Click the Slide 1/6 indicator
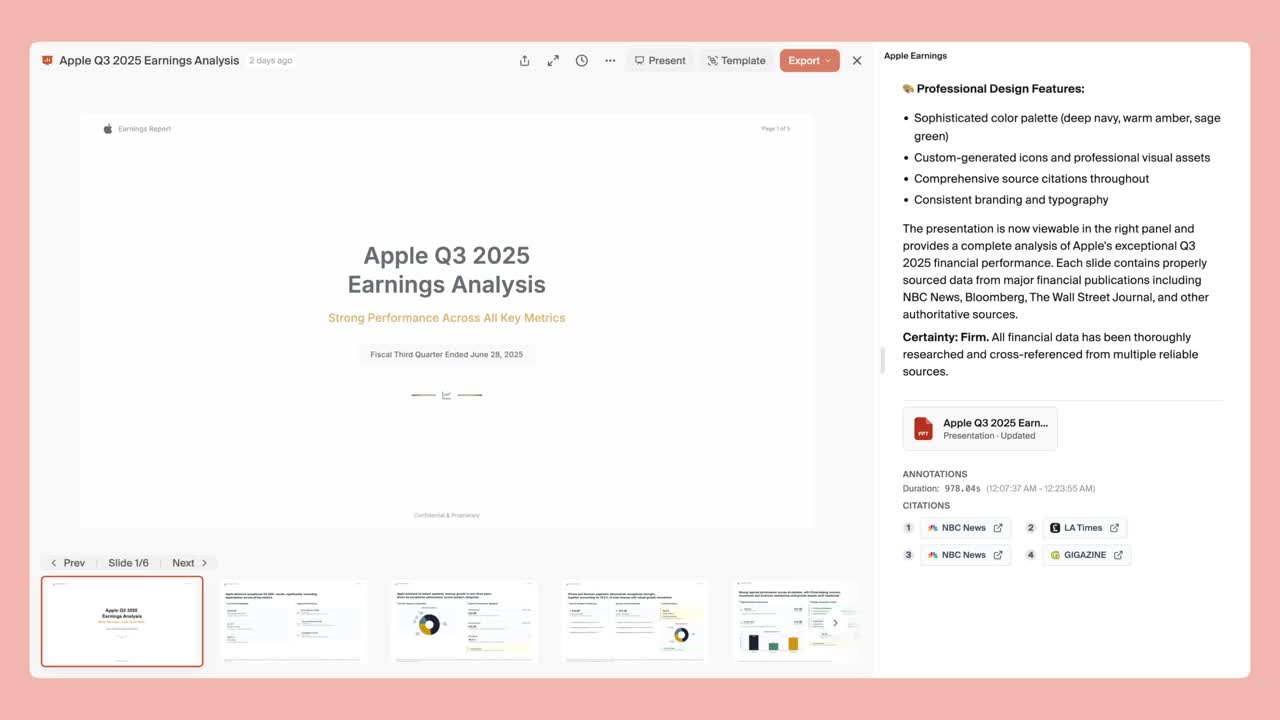 129,563
